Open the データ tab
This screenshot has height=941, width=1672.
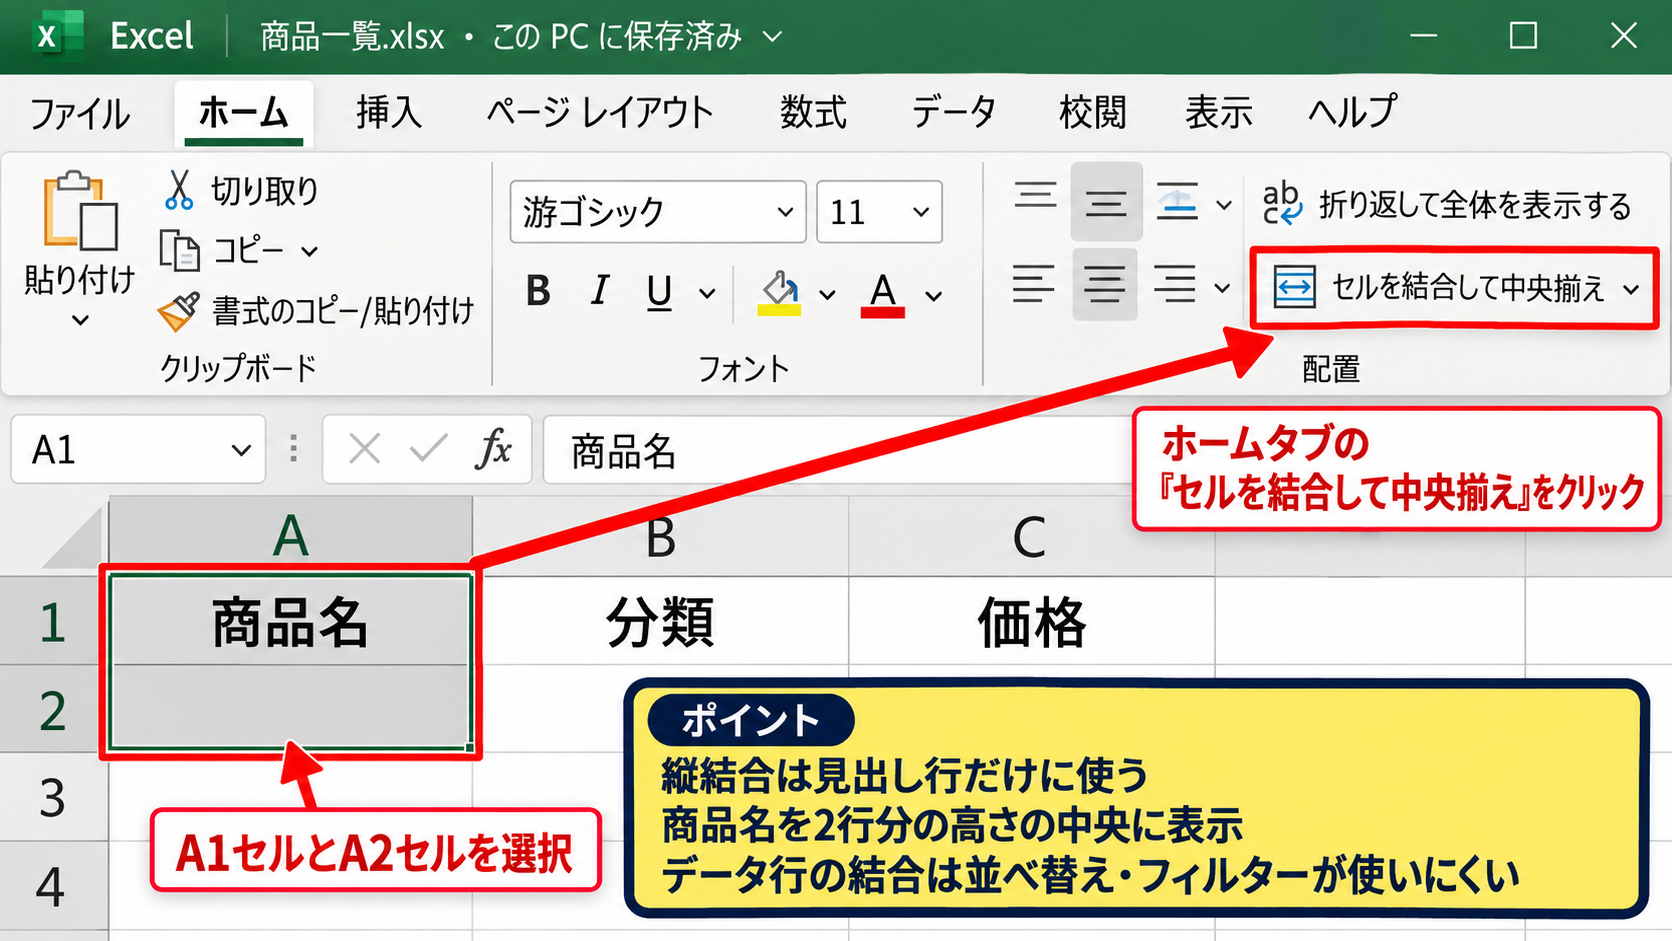pyautogui.click(x=954, y=112)
